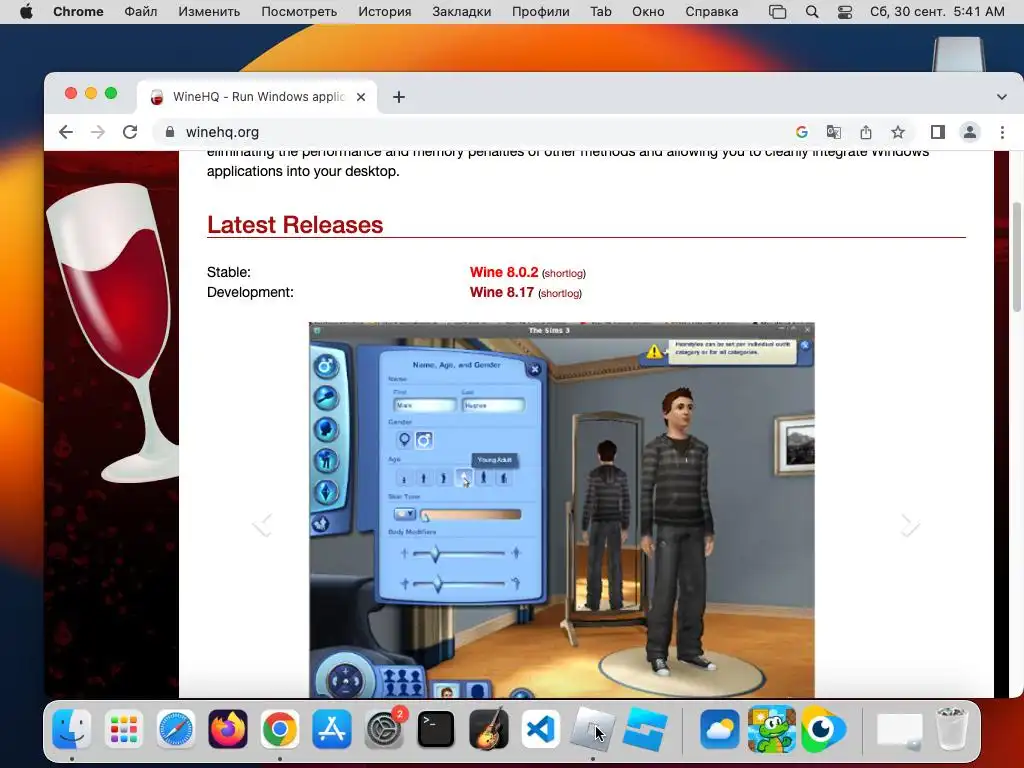The height and width of the screenshot is (768, 1024).
Task: Open Stage Manager icon in menu bar
Action: [777, 12]
